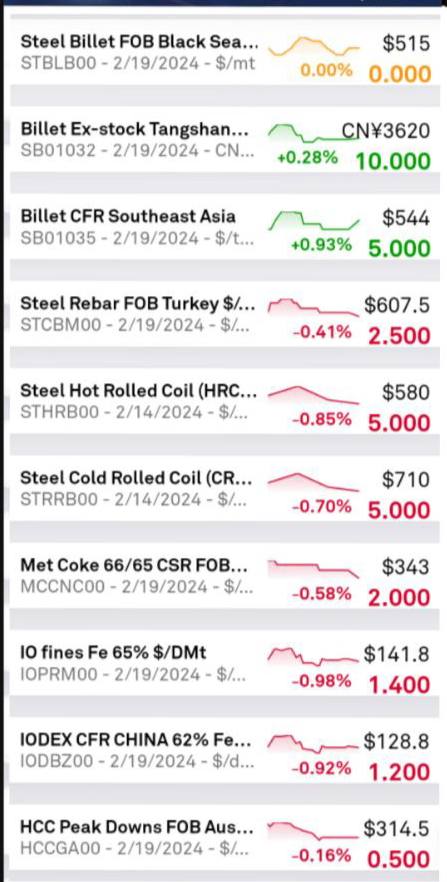The image size is (447, 882).
Task: Click the $580 Hot Rolled Coil price
Action: click(407, 393)
